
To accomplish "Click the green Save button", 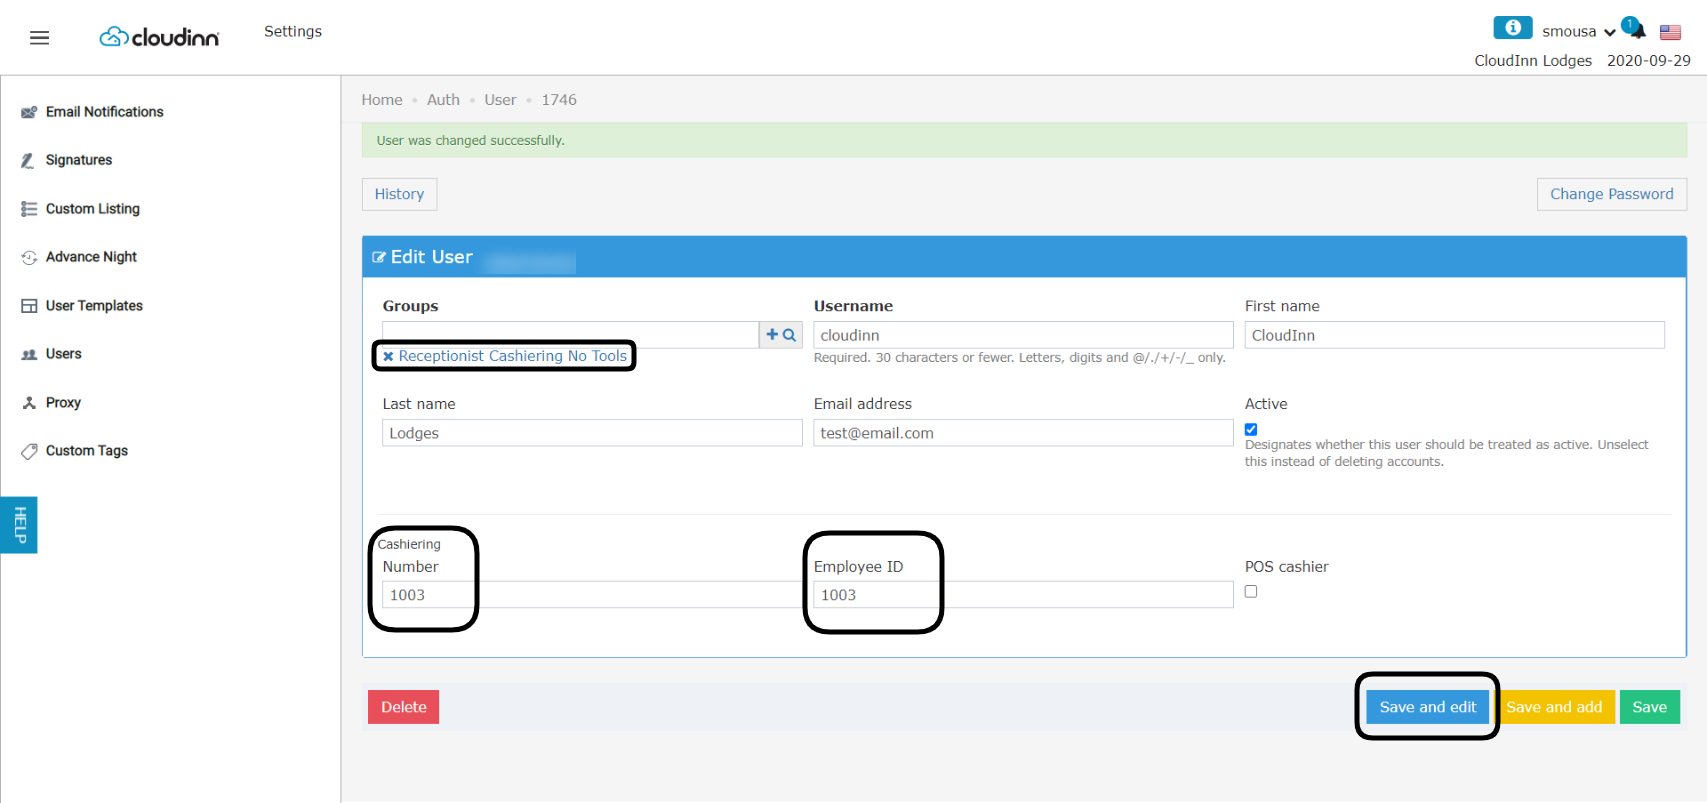I will pos(1649,707).
